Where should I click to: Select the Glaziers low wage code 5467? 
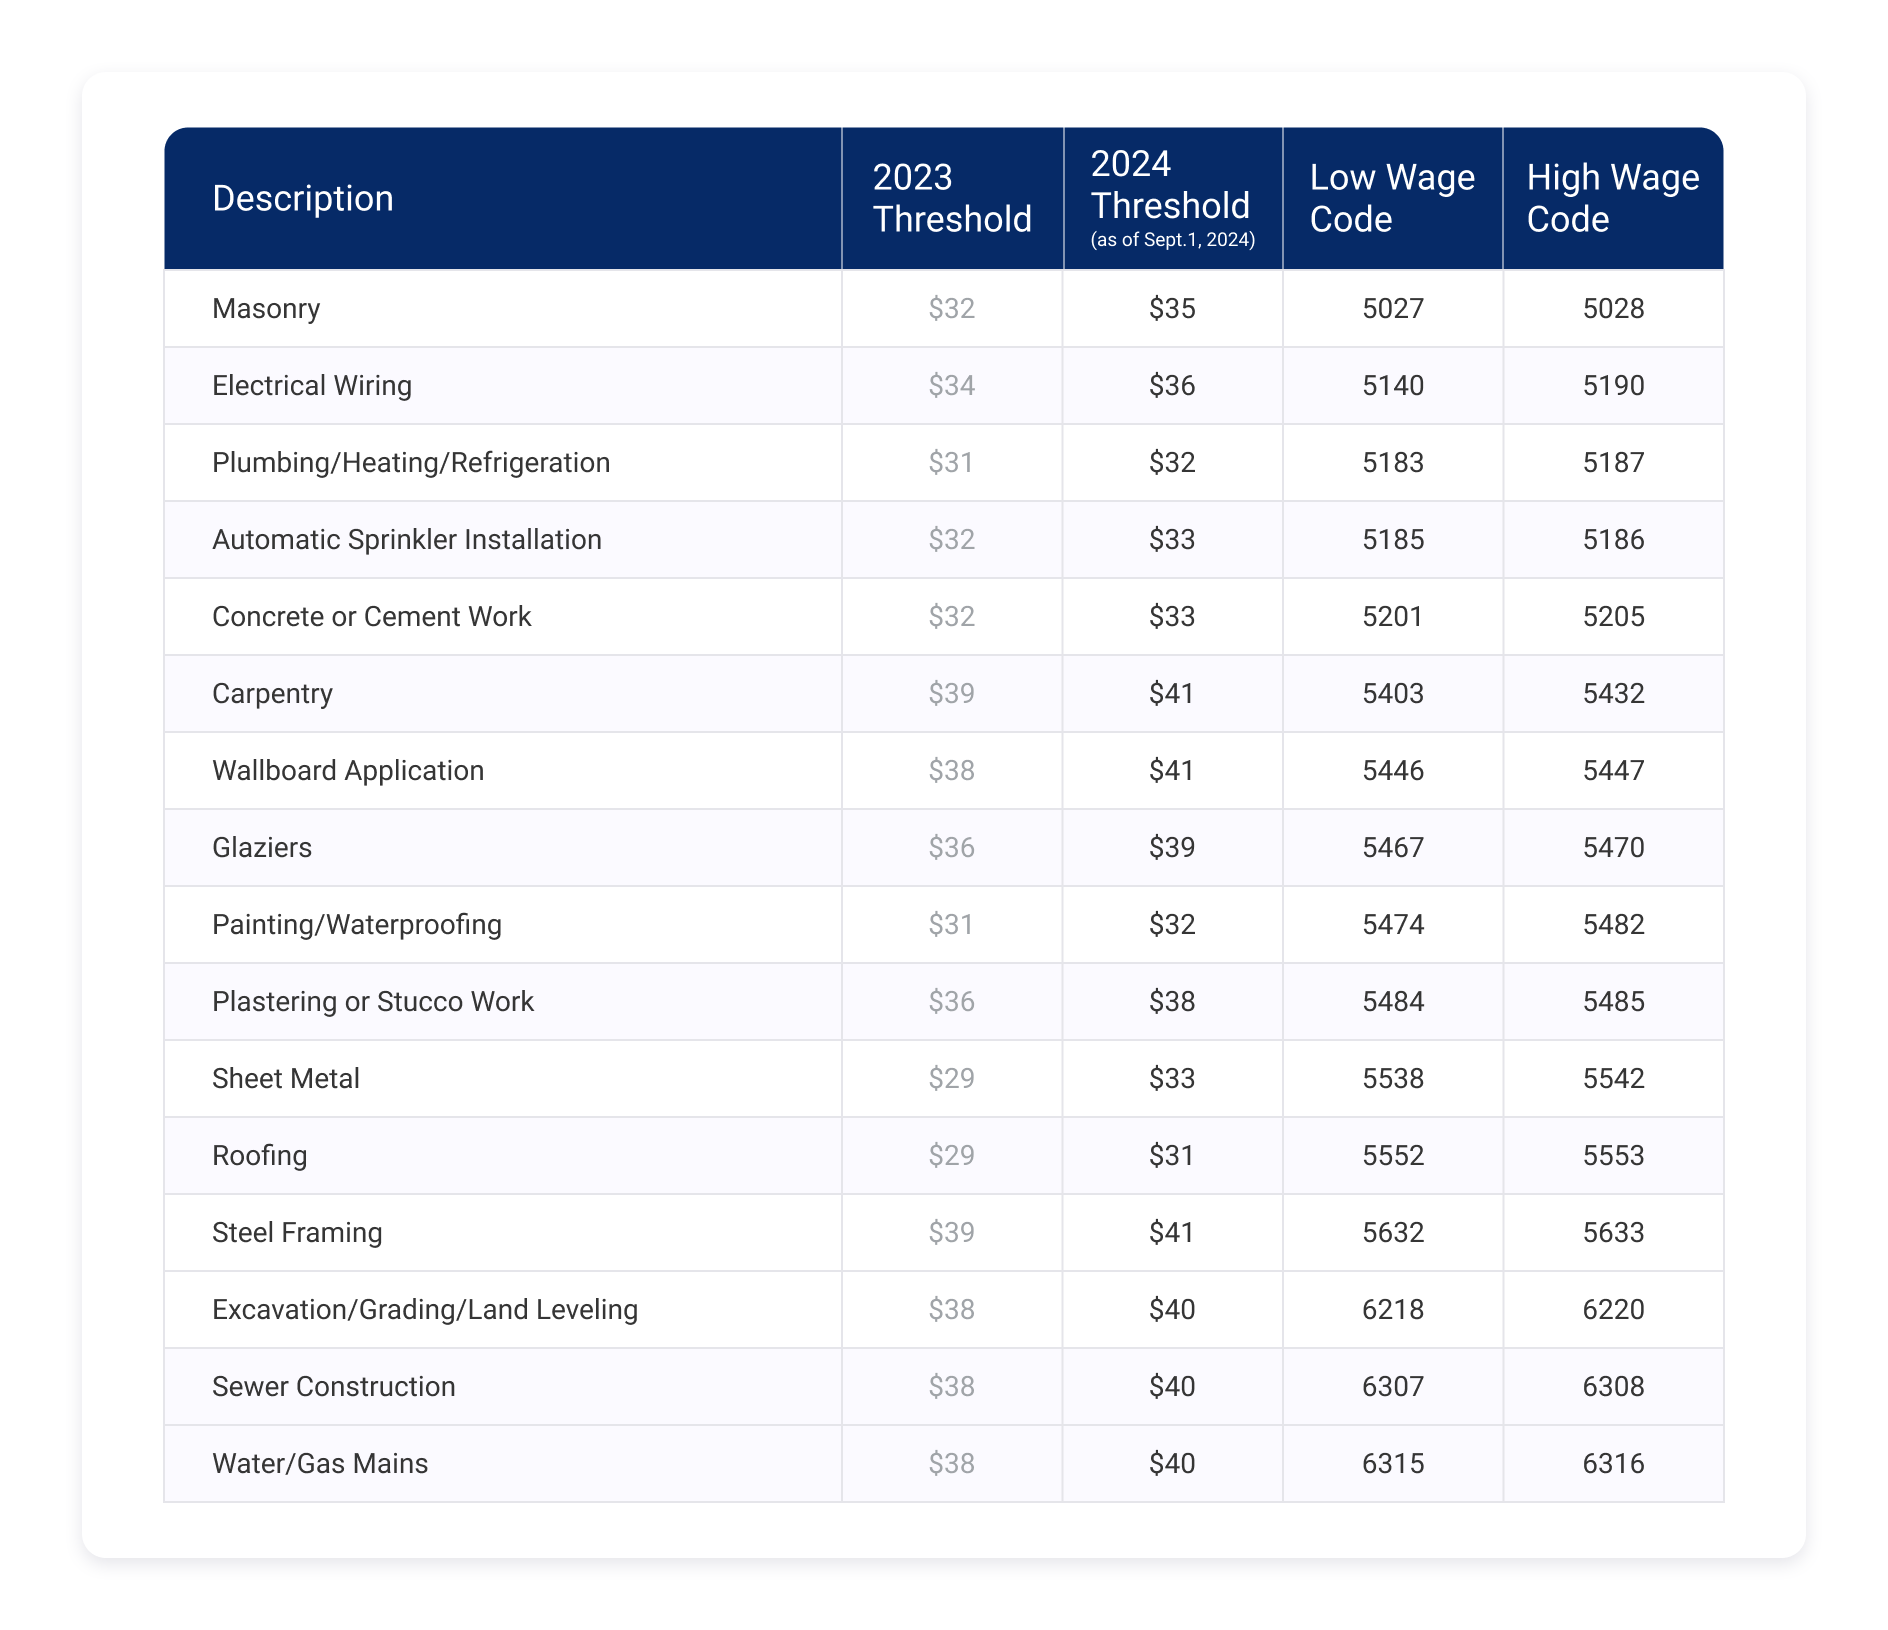[x=1391, y=847]
